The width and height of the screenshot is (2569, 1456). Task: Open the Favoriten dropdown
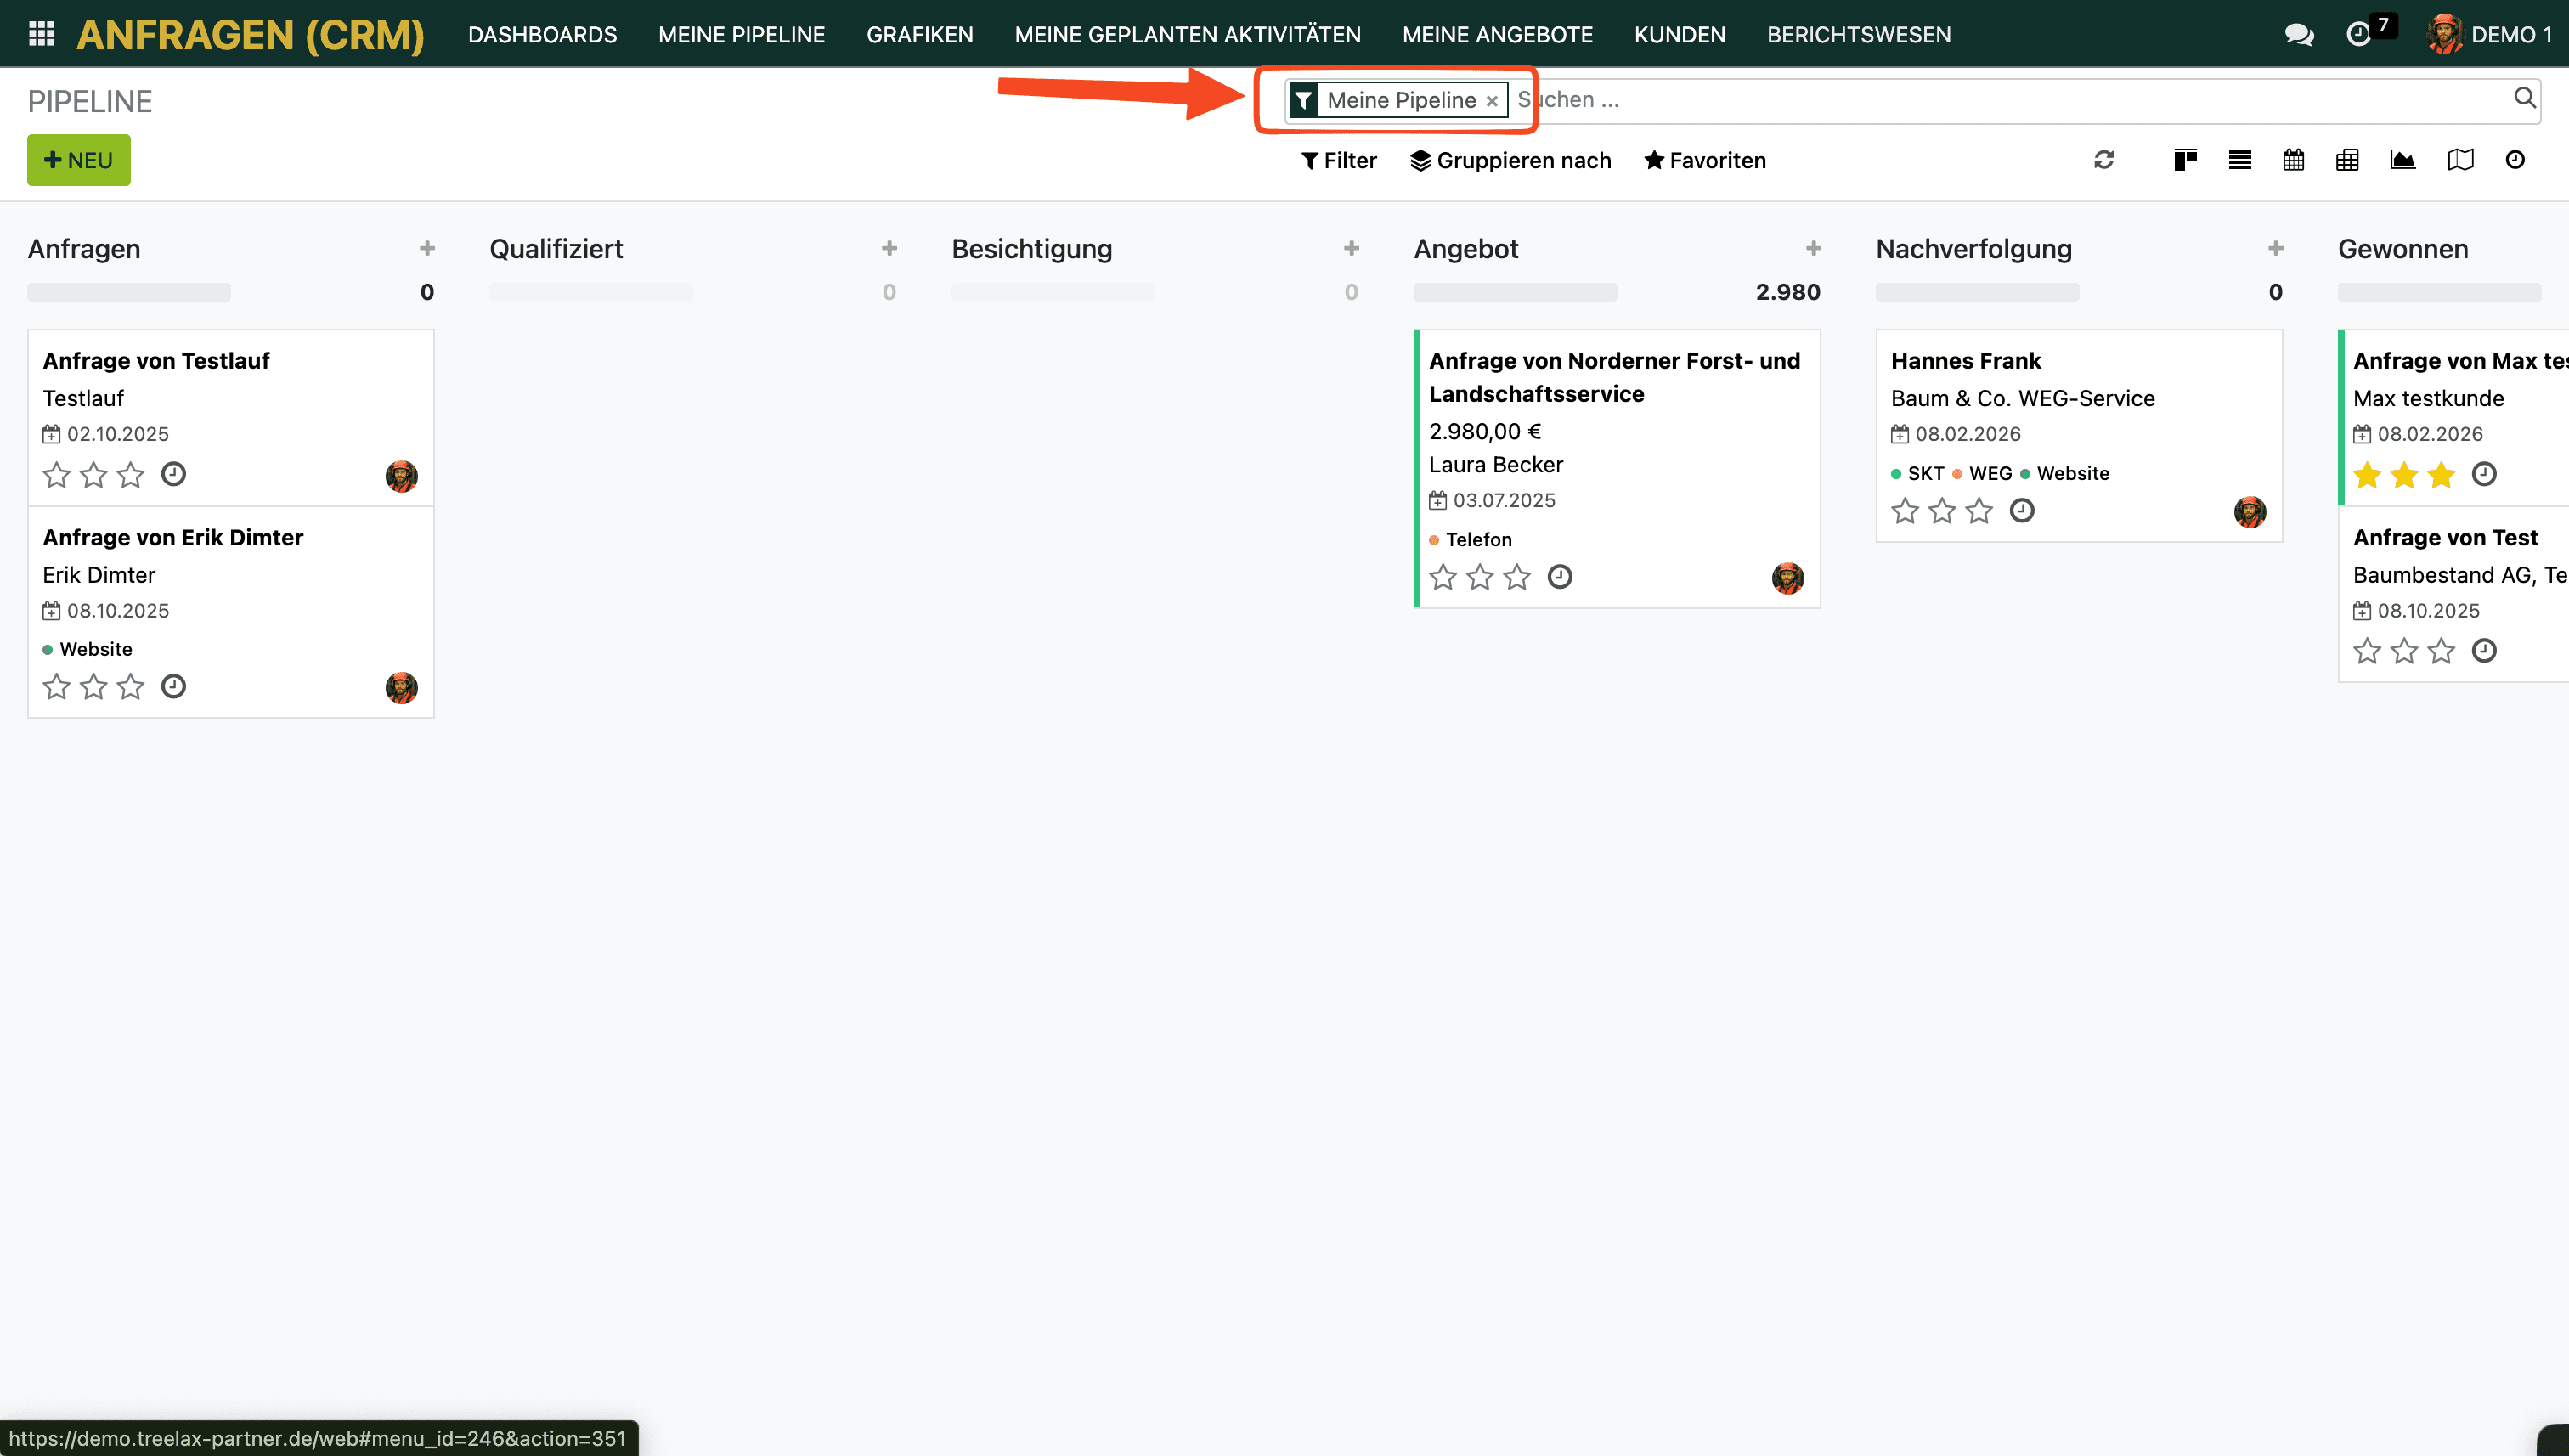pos(1705,160)
